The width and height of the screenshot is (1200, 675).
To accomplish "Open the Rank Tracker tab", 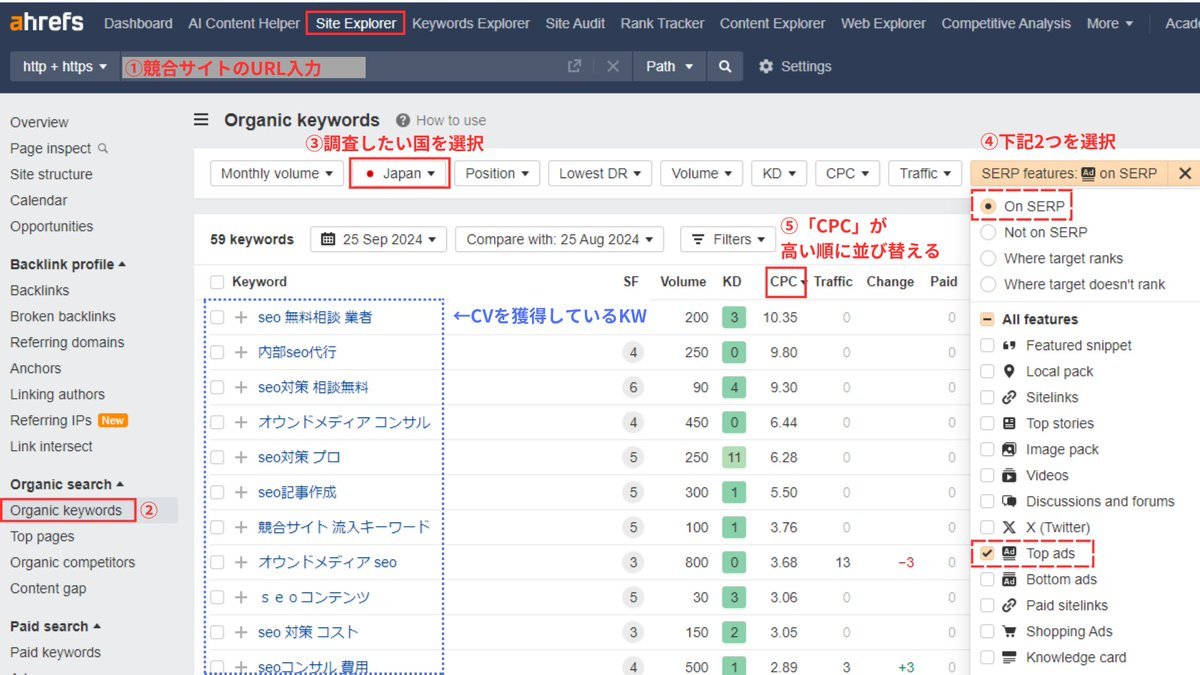I will (662, 23).
